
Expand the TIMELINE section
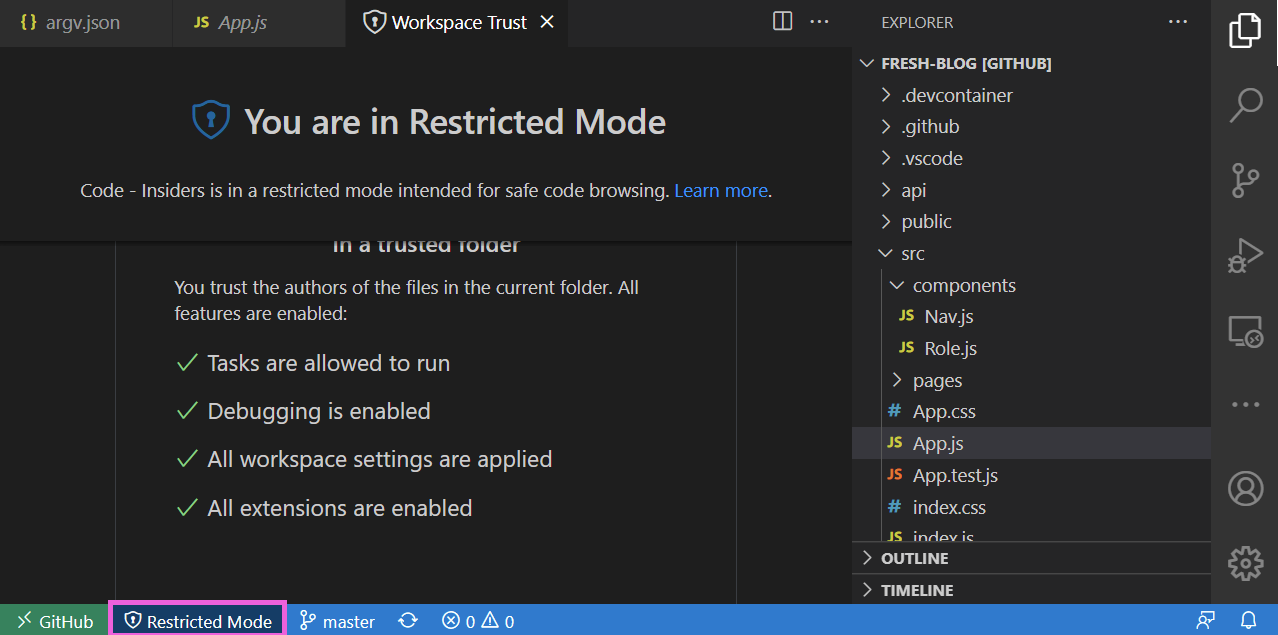tap(1031, 590)
